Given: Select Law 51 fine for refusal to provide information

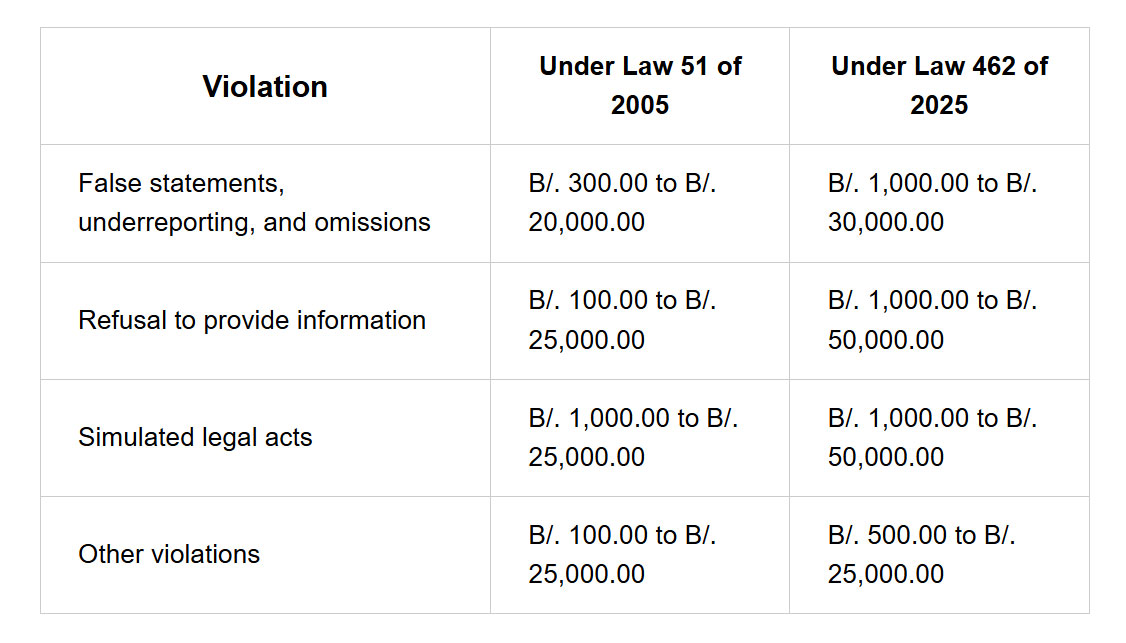Looking at the screenshot, I should [x=640, y=320].
